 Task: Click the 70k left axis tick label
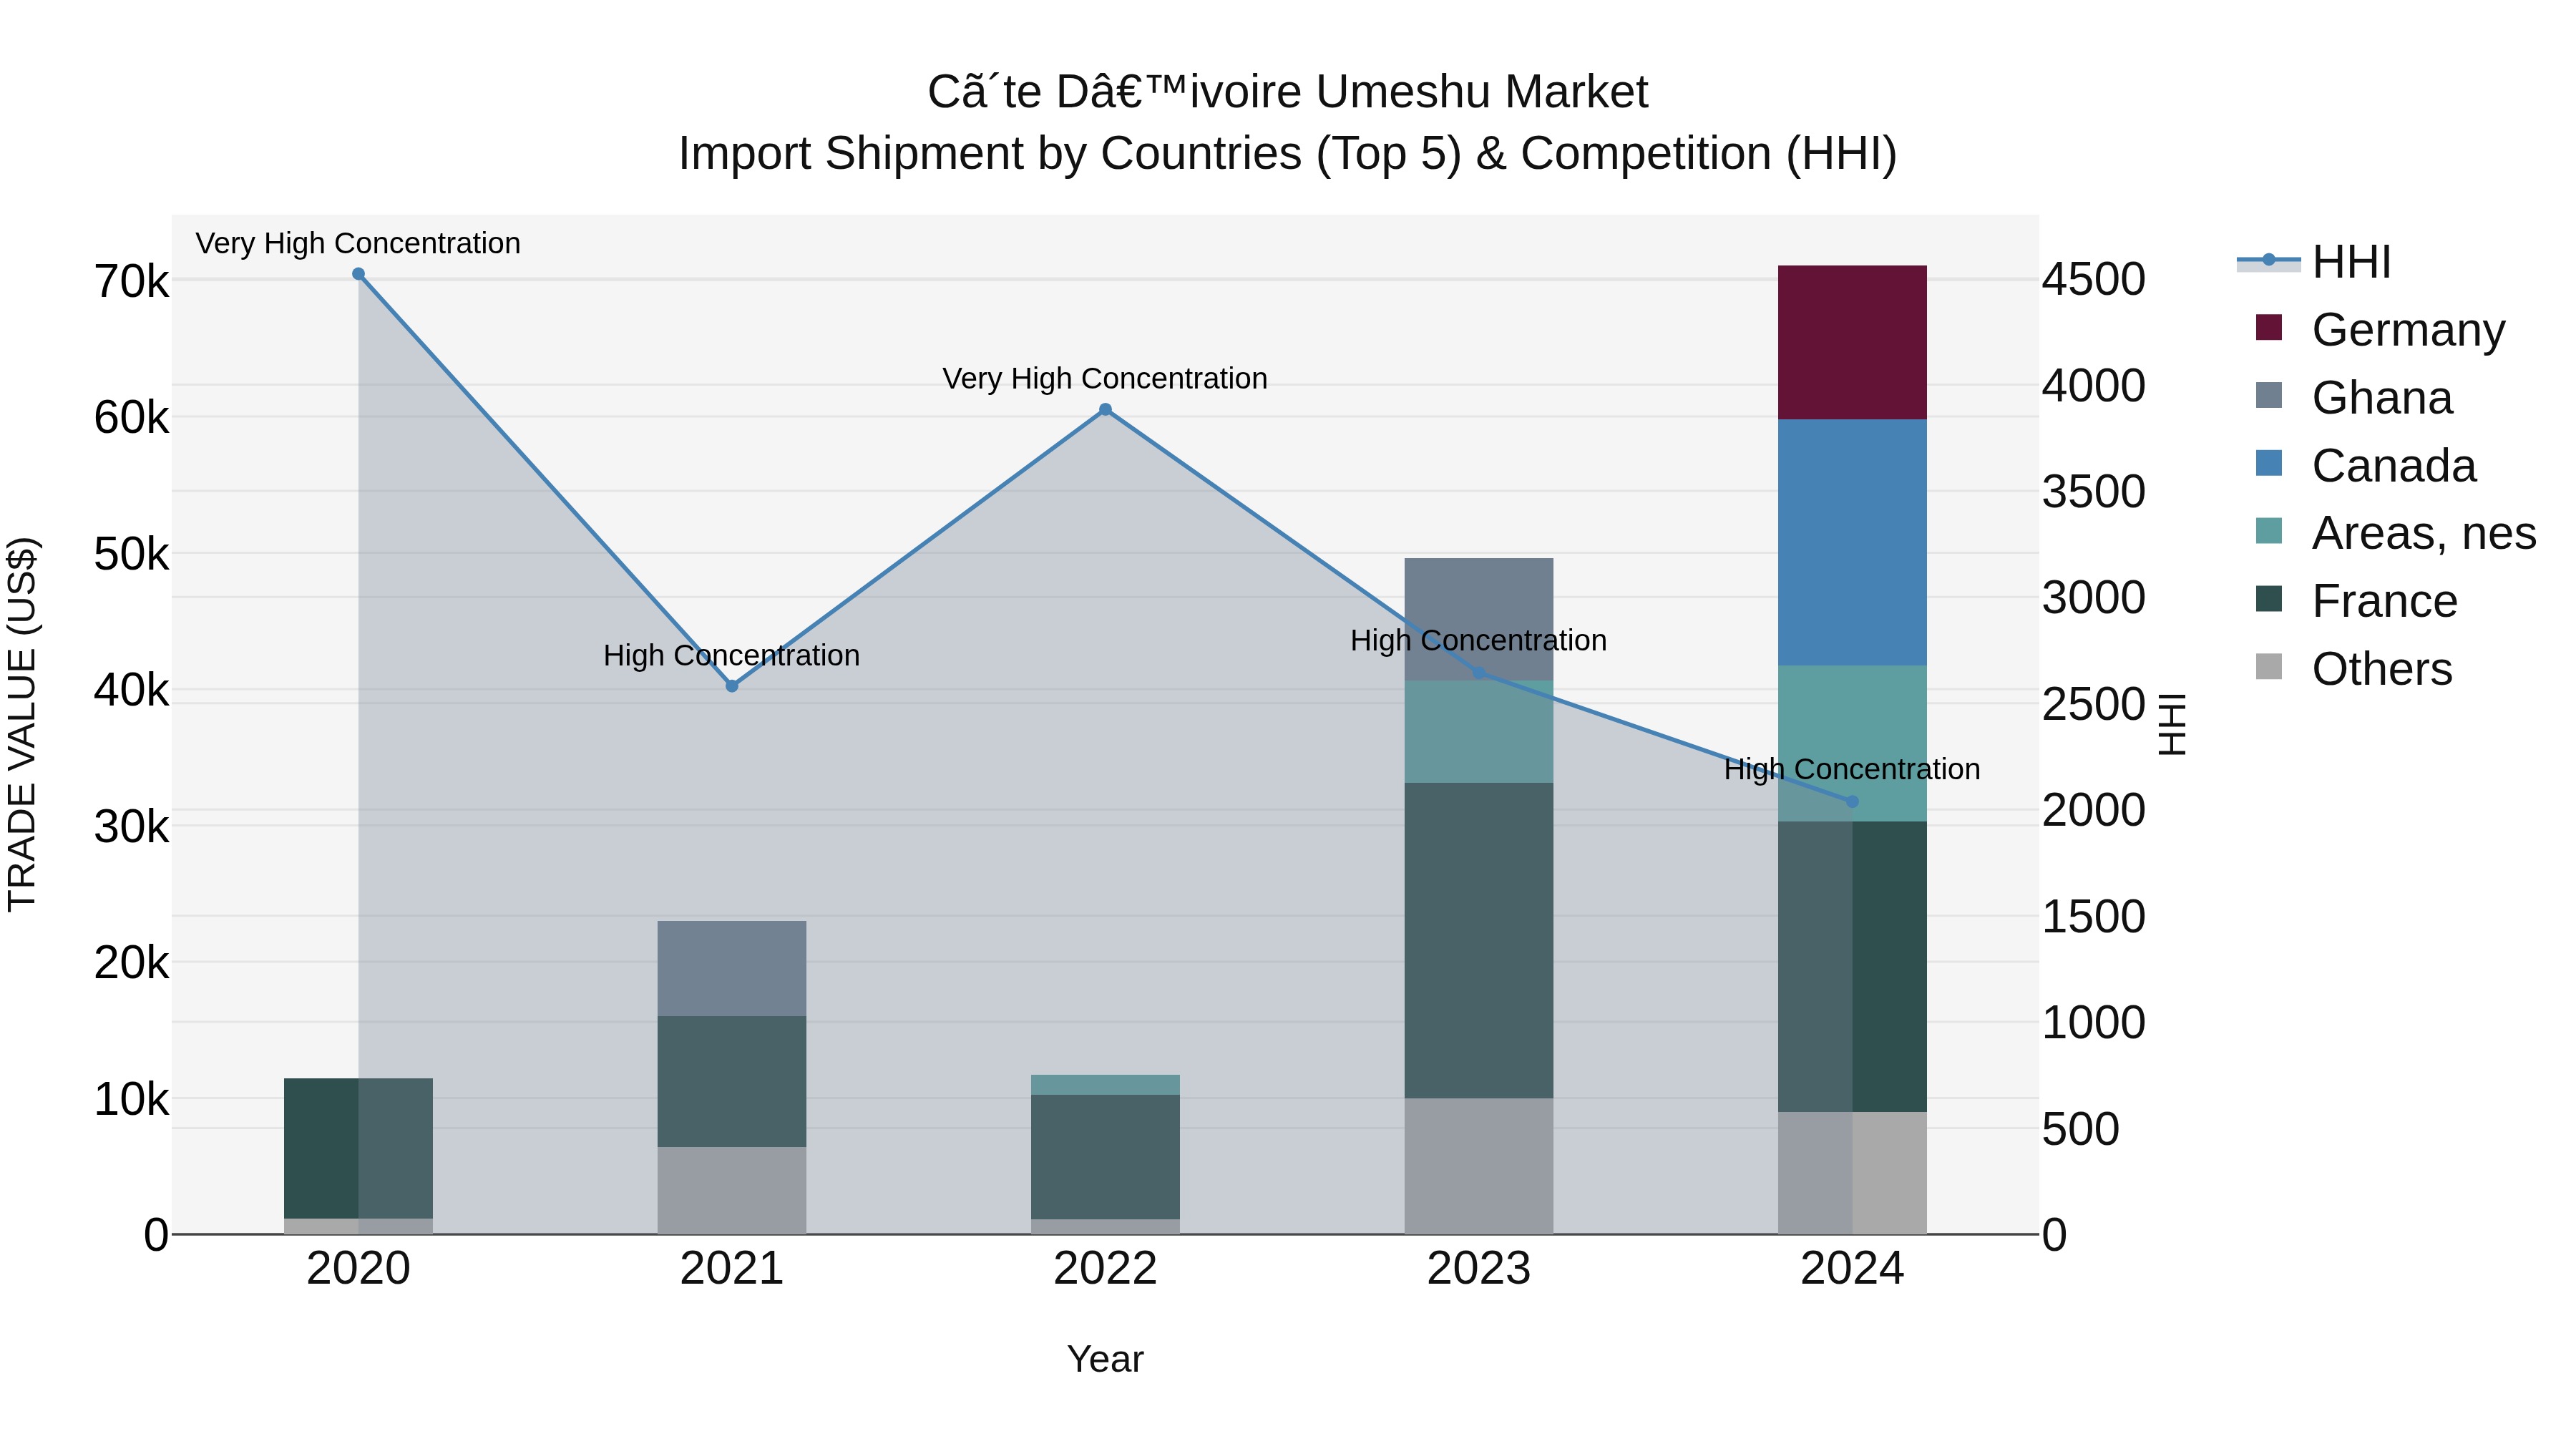tap(131, 282)
